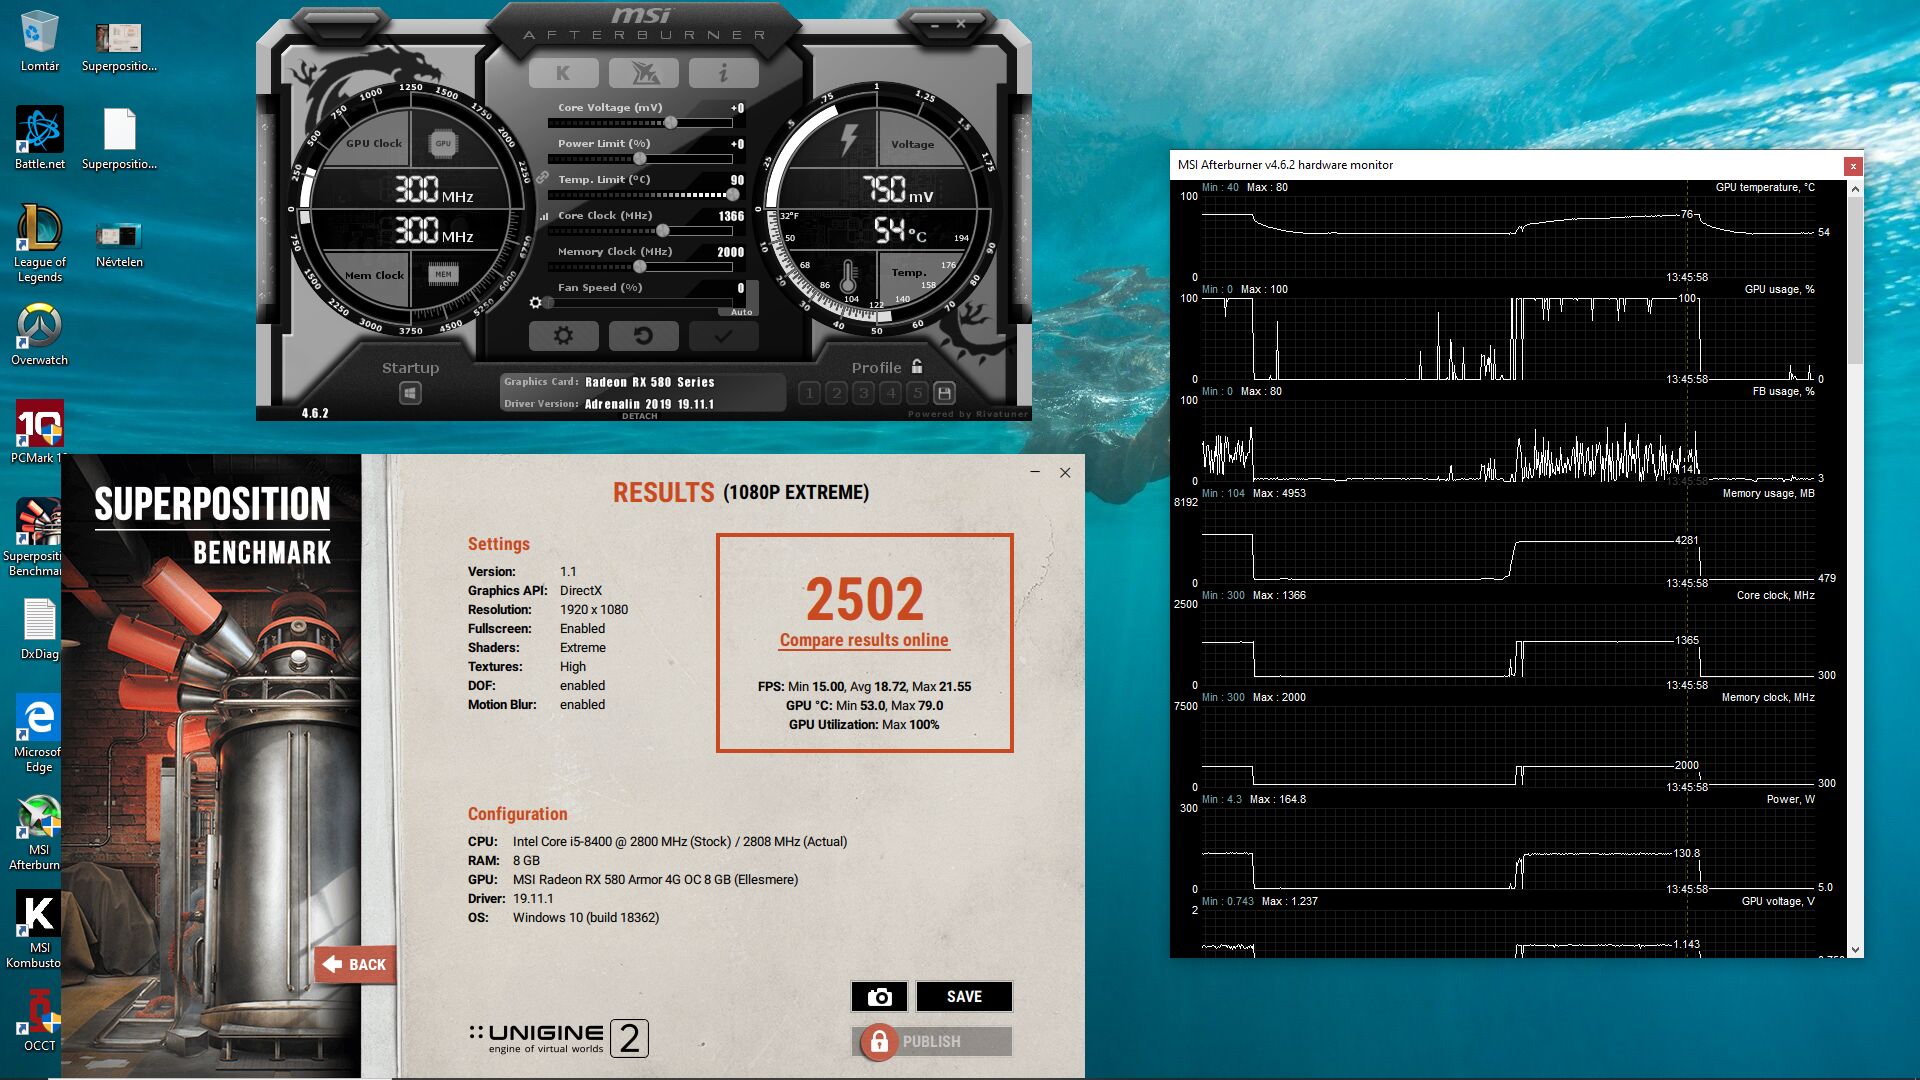
Task: Close the Superposition results window
Action: pos(1065,472)
